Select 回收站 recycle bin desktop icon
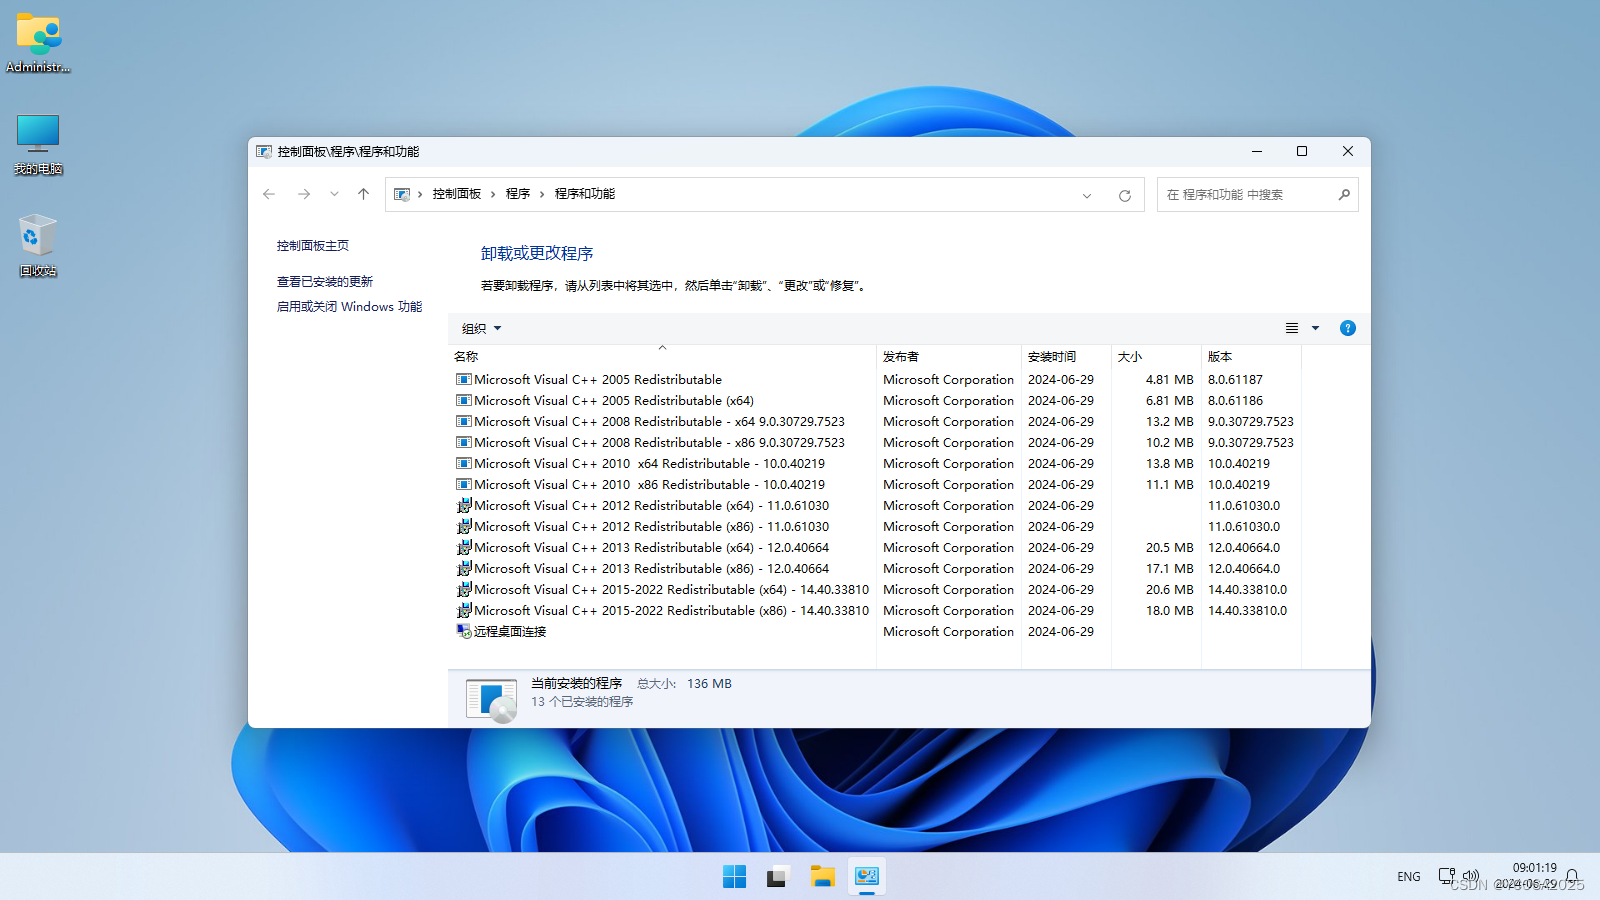 click(x=38, y=246)
